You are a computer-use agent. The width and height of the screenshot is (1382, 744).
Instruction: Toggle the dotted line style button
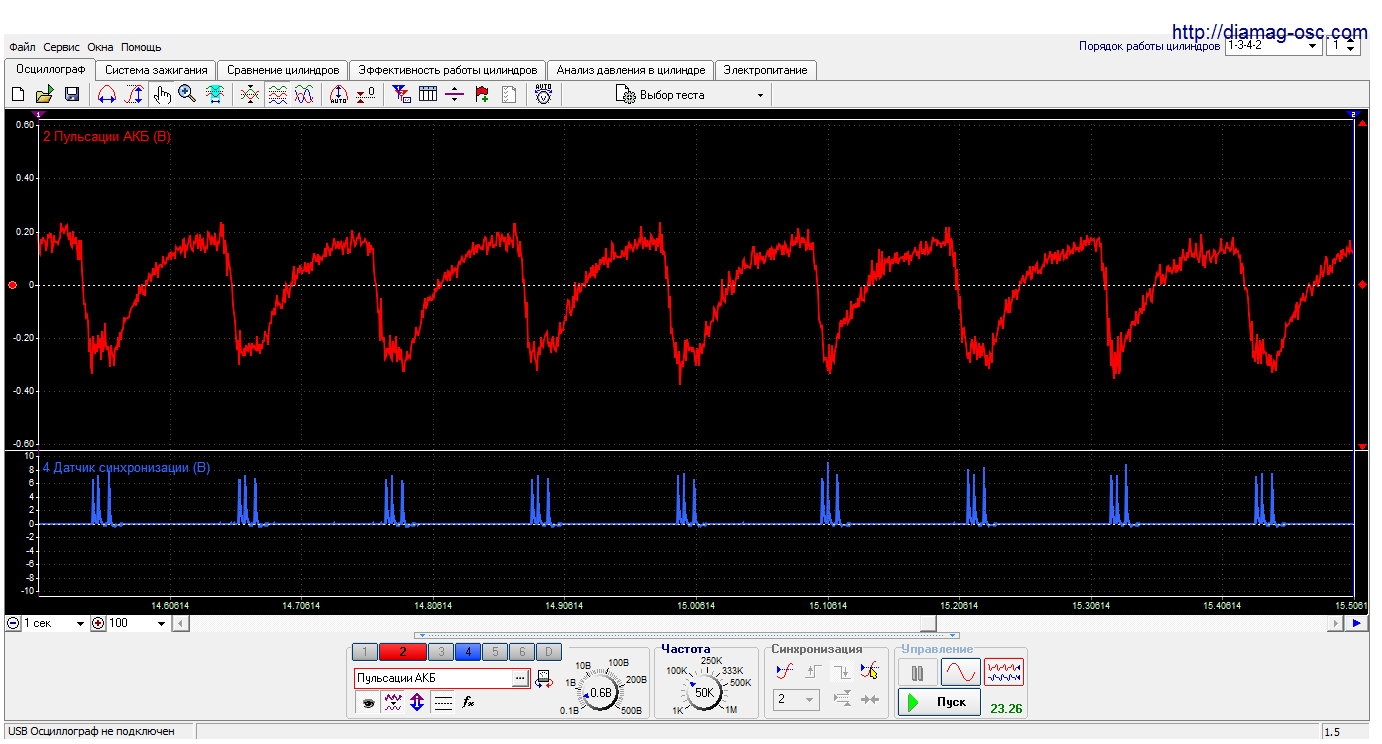[443, 703]
